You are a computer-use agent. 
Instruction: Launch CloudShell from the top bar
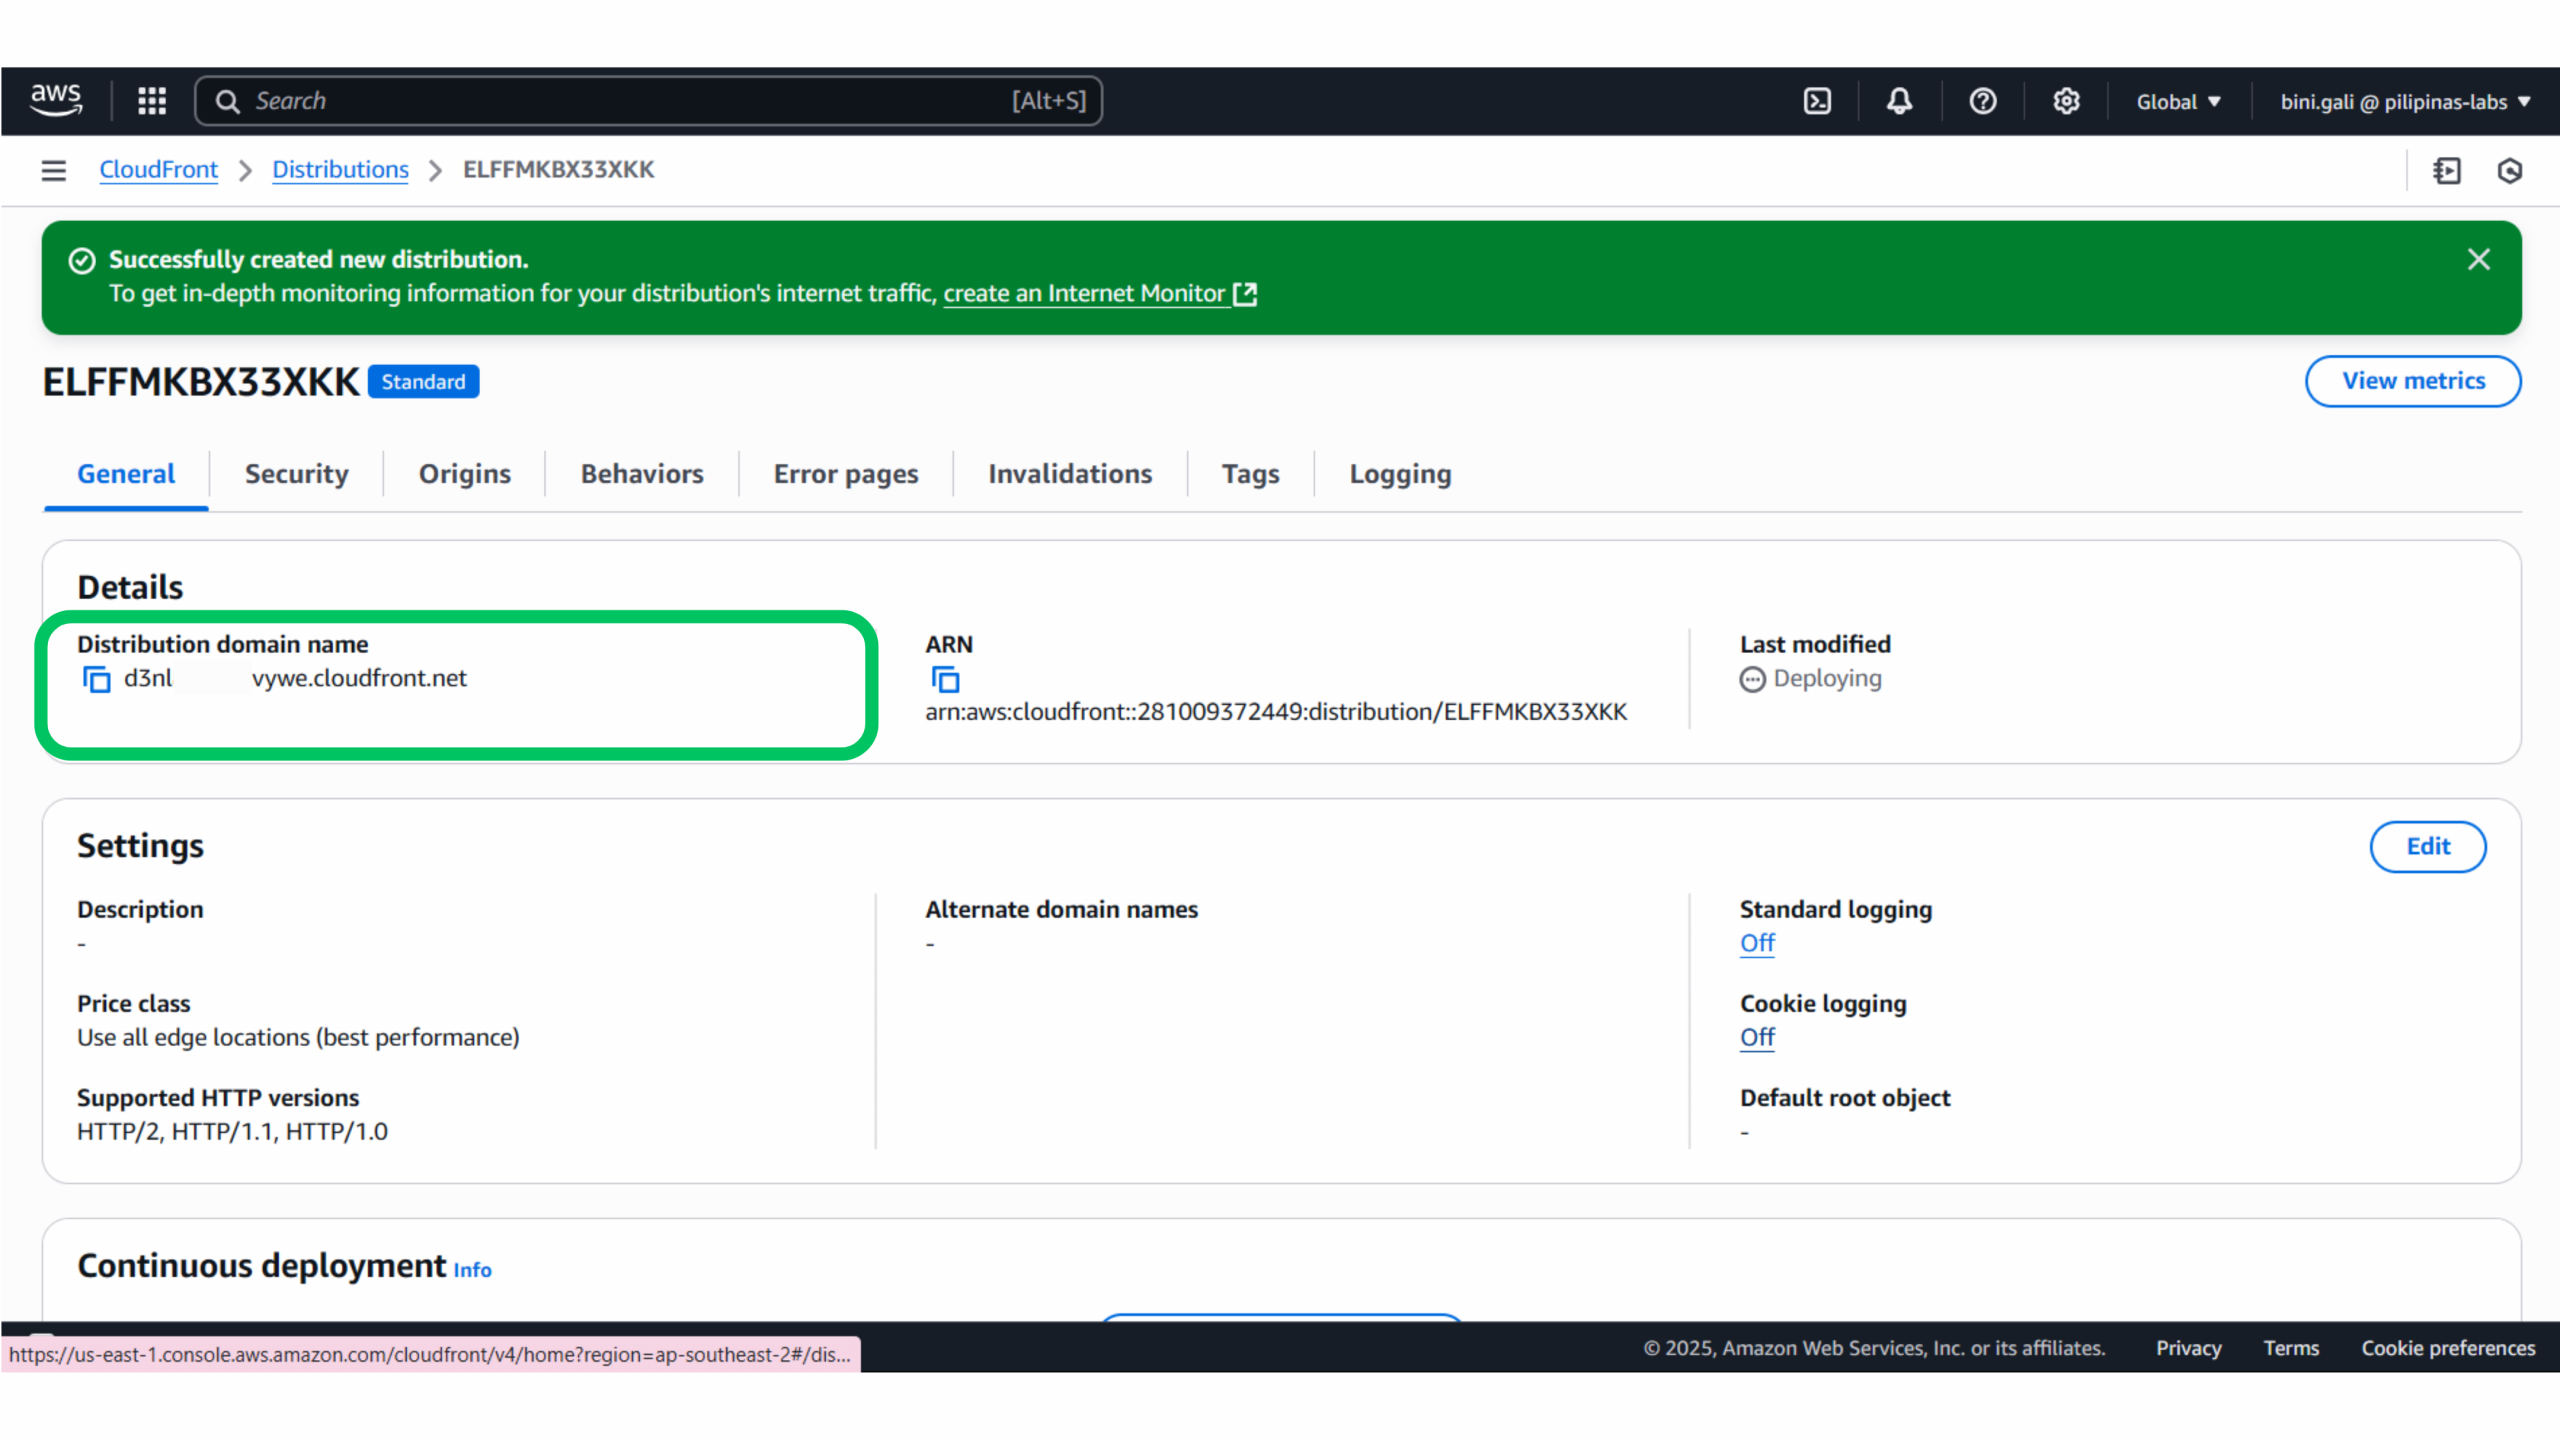[1817, 101]
